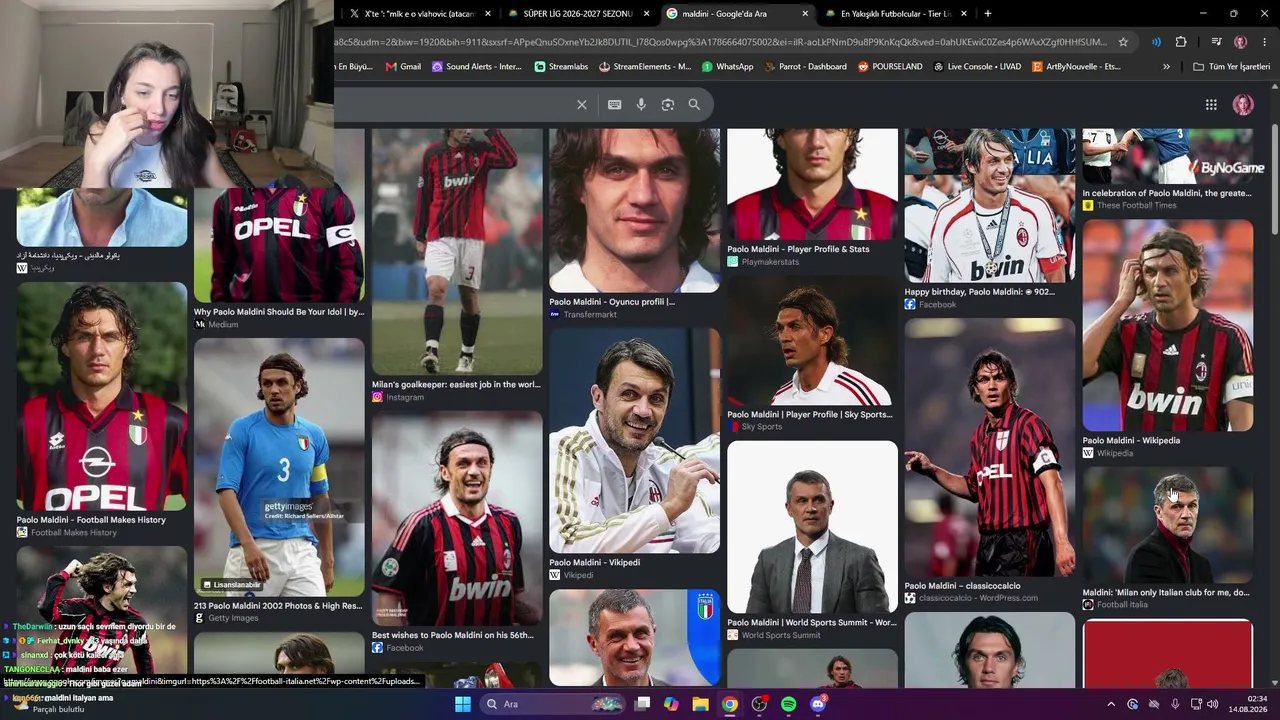Show hidden system tray icons

click(1113, 704)
